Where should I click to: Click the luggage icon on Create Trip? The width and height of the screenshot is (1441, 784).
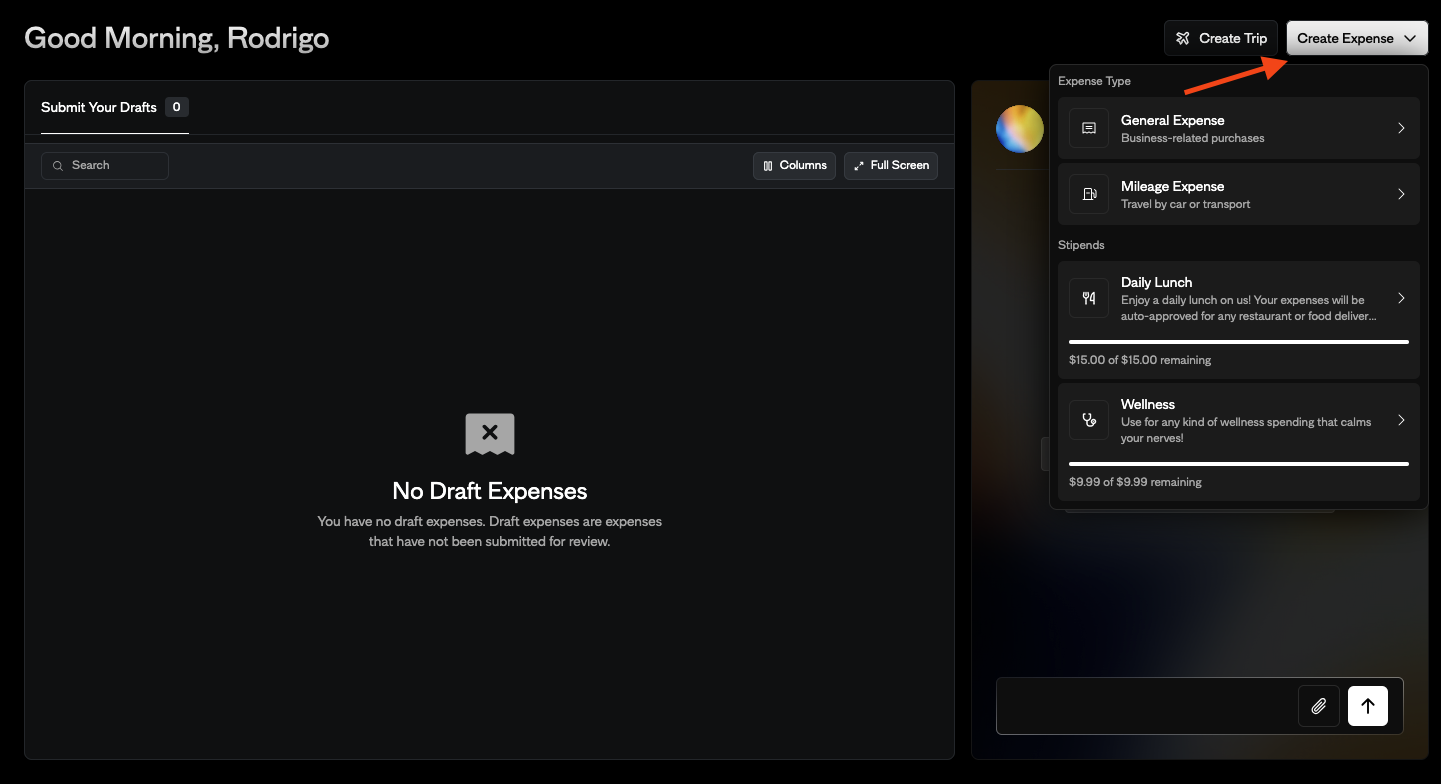[x=1181, y=38]
